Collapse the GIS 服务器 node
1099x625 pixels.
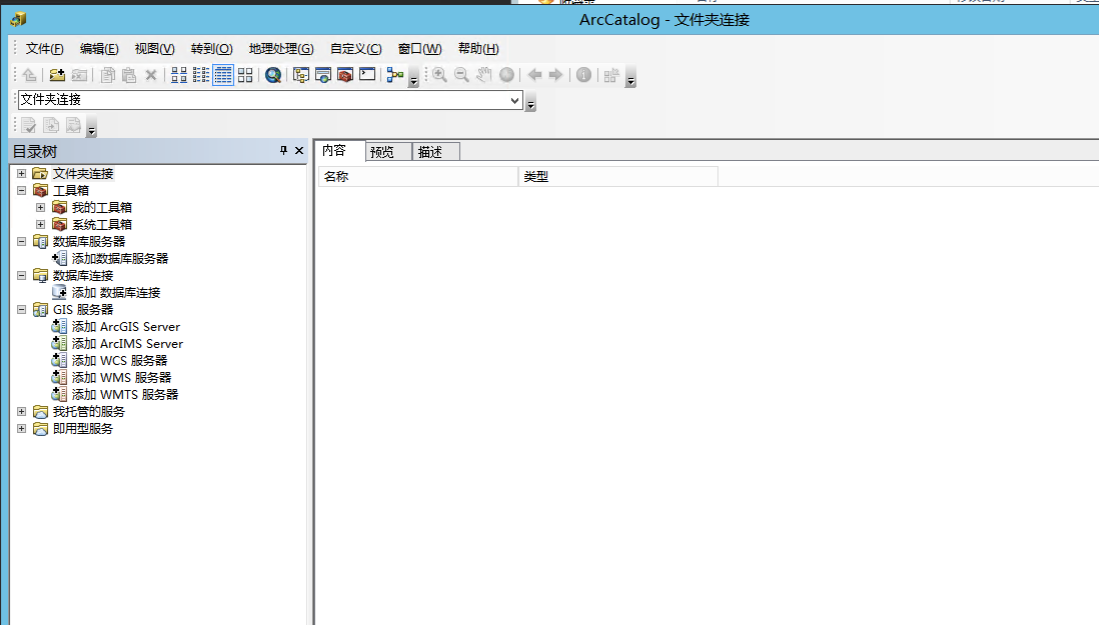click(22, 309)
